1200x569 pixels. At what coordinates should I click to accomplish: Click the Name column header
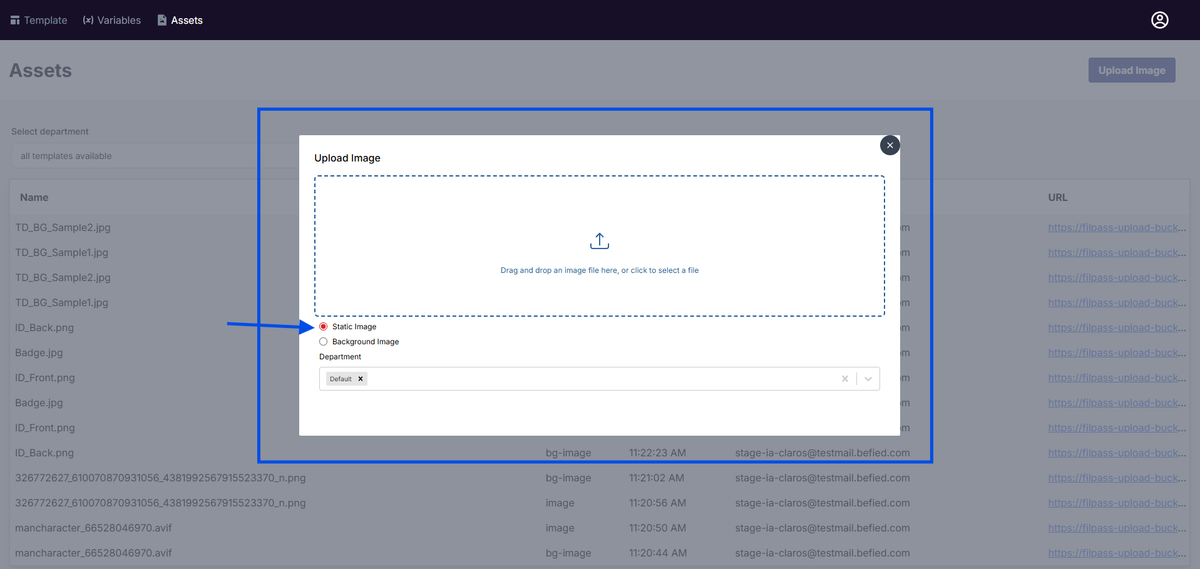[34, 198]
